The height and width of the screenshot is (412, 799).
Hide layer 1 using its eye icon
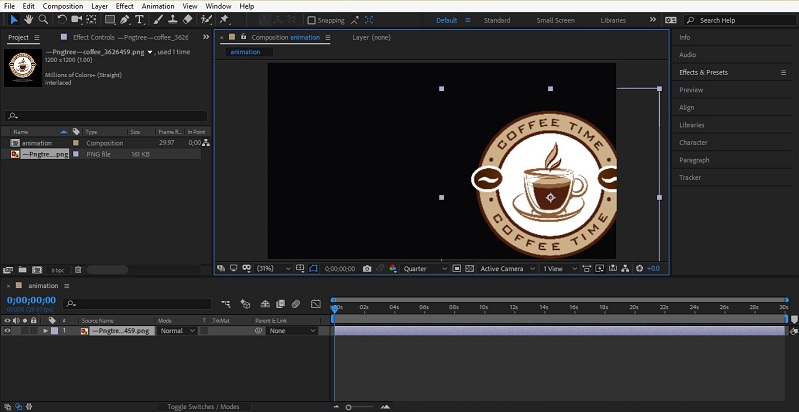7,330
